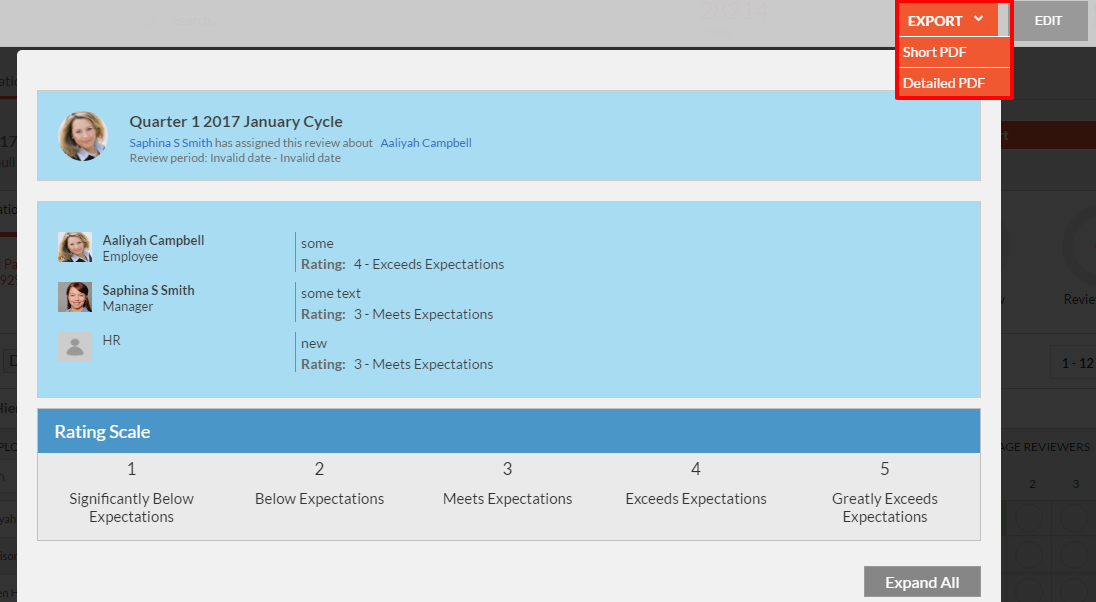Viewport: 1096px width, 602px height.
Task: Click the EDIT button
Action: point(1048,21)
